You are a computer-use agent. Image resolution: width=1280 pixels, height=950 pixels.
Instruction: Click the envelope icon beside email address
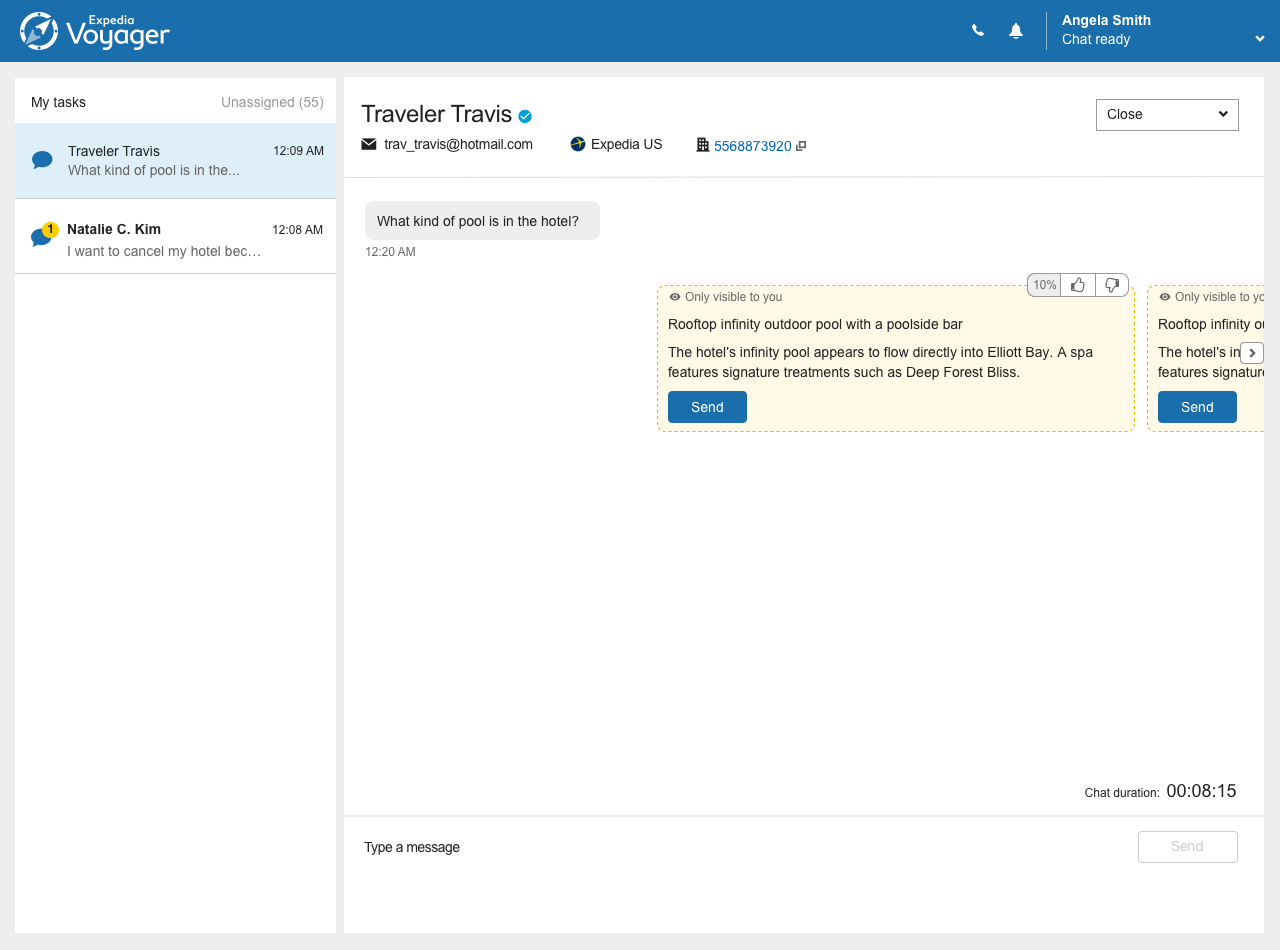click(x=369, y=144)
